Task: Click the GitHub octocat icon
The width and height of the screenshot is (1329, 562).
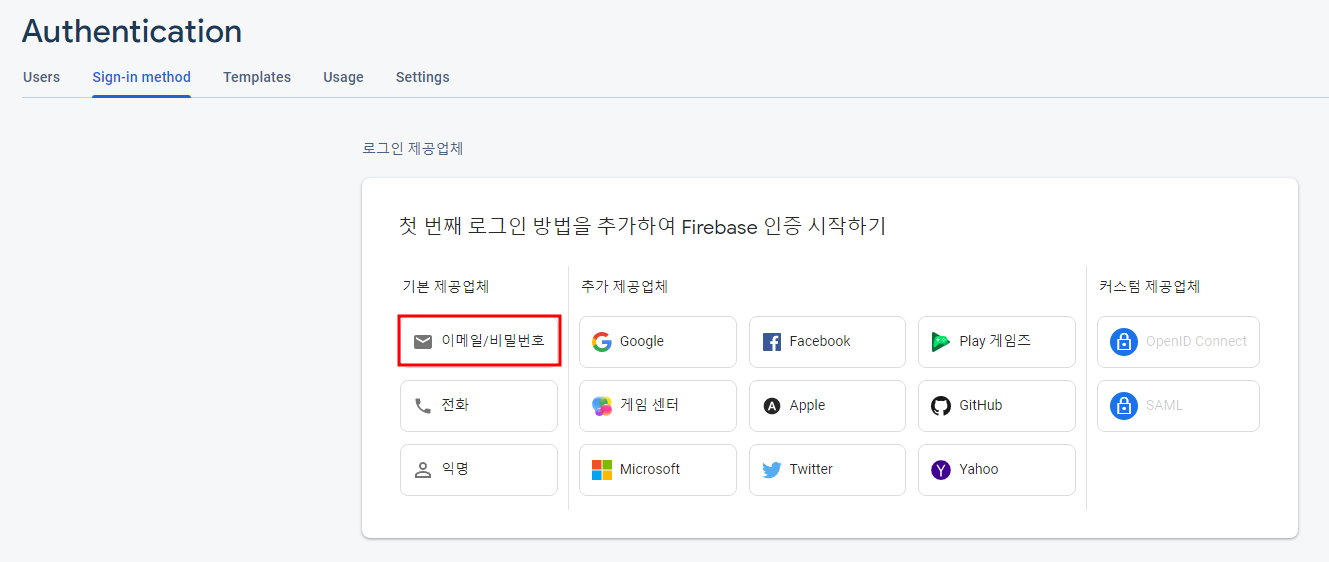Action: 941,406
